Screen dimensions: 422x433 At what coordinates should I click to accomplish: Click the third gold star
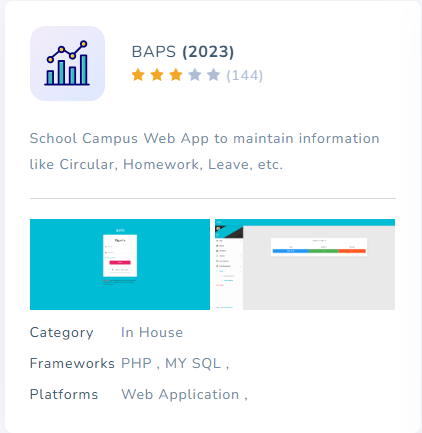[176, 75]
